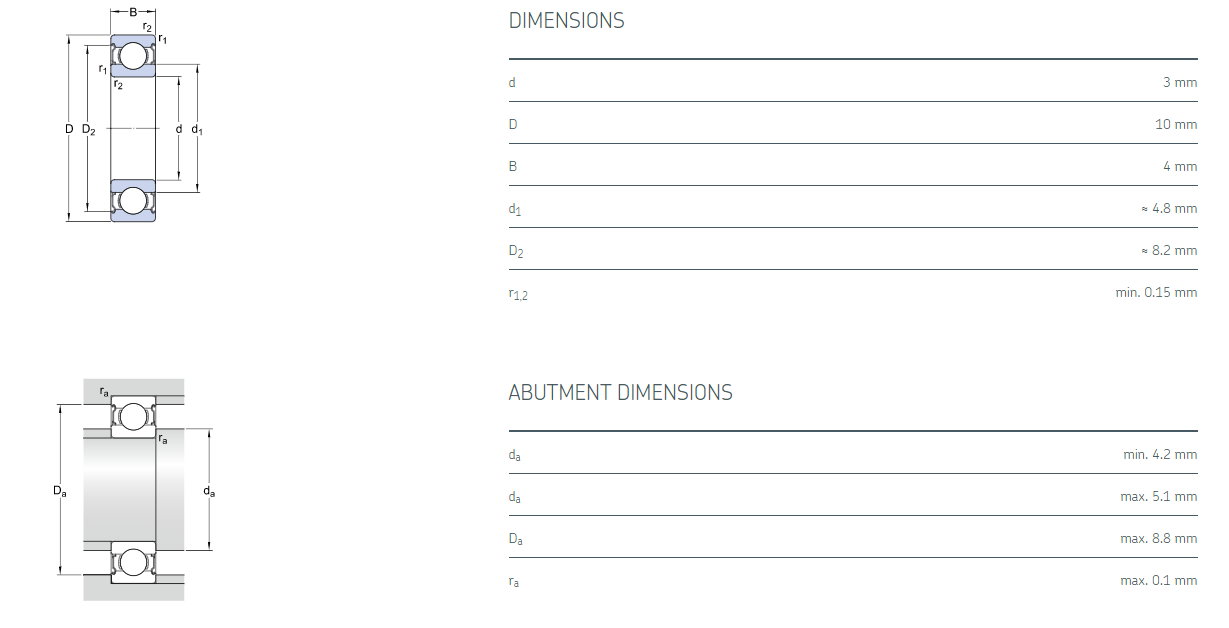Click the ABUTMENT DIMENSIONS section heading

click(x=620, y=392)
